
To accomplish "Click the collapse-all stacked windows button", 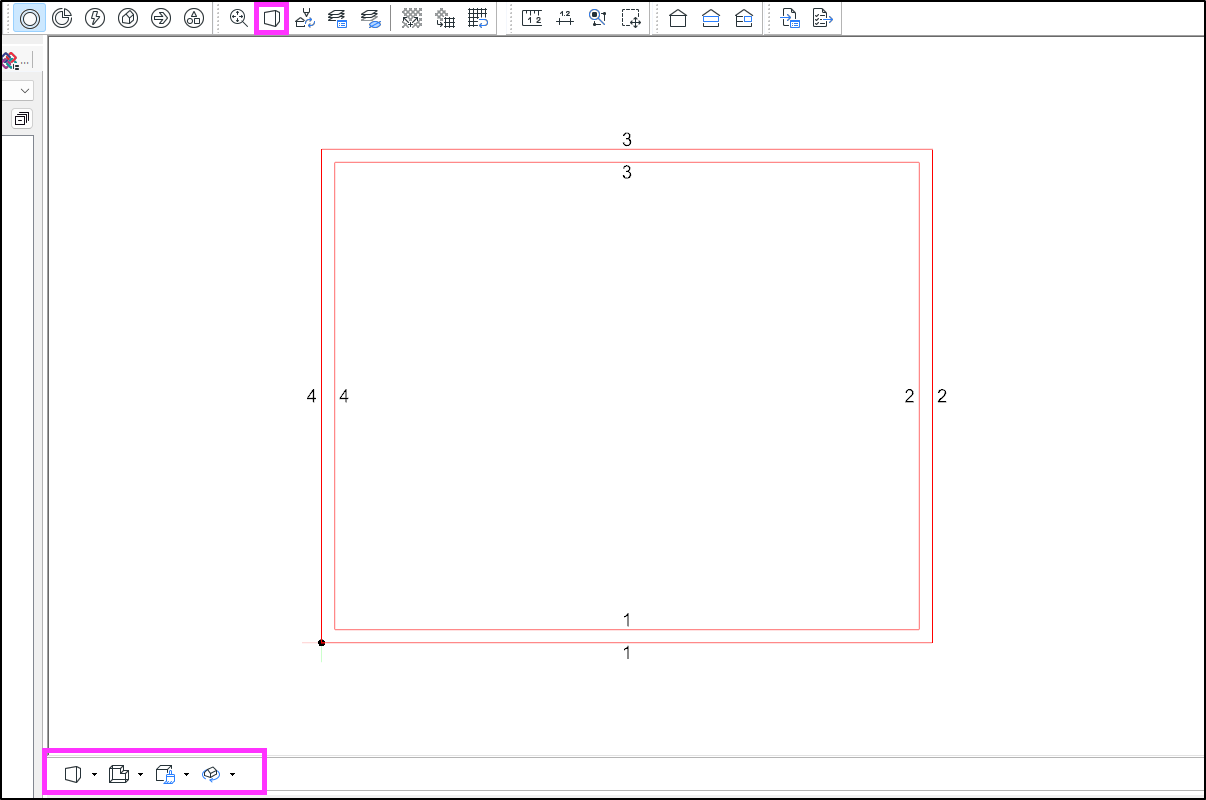I will point(21,119).
